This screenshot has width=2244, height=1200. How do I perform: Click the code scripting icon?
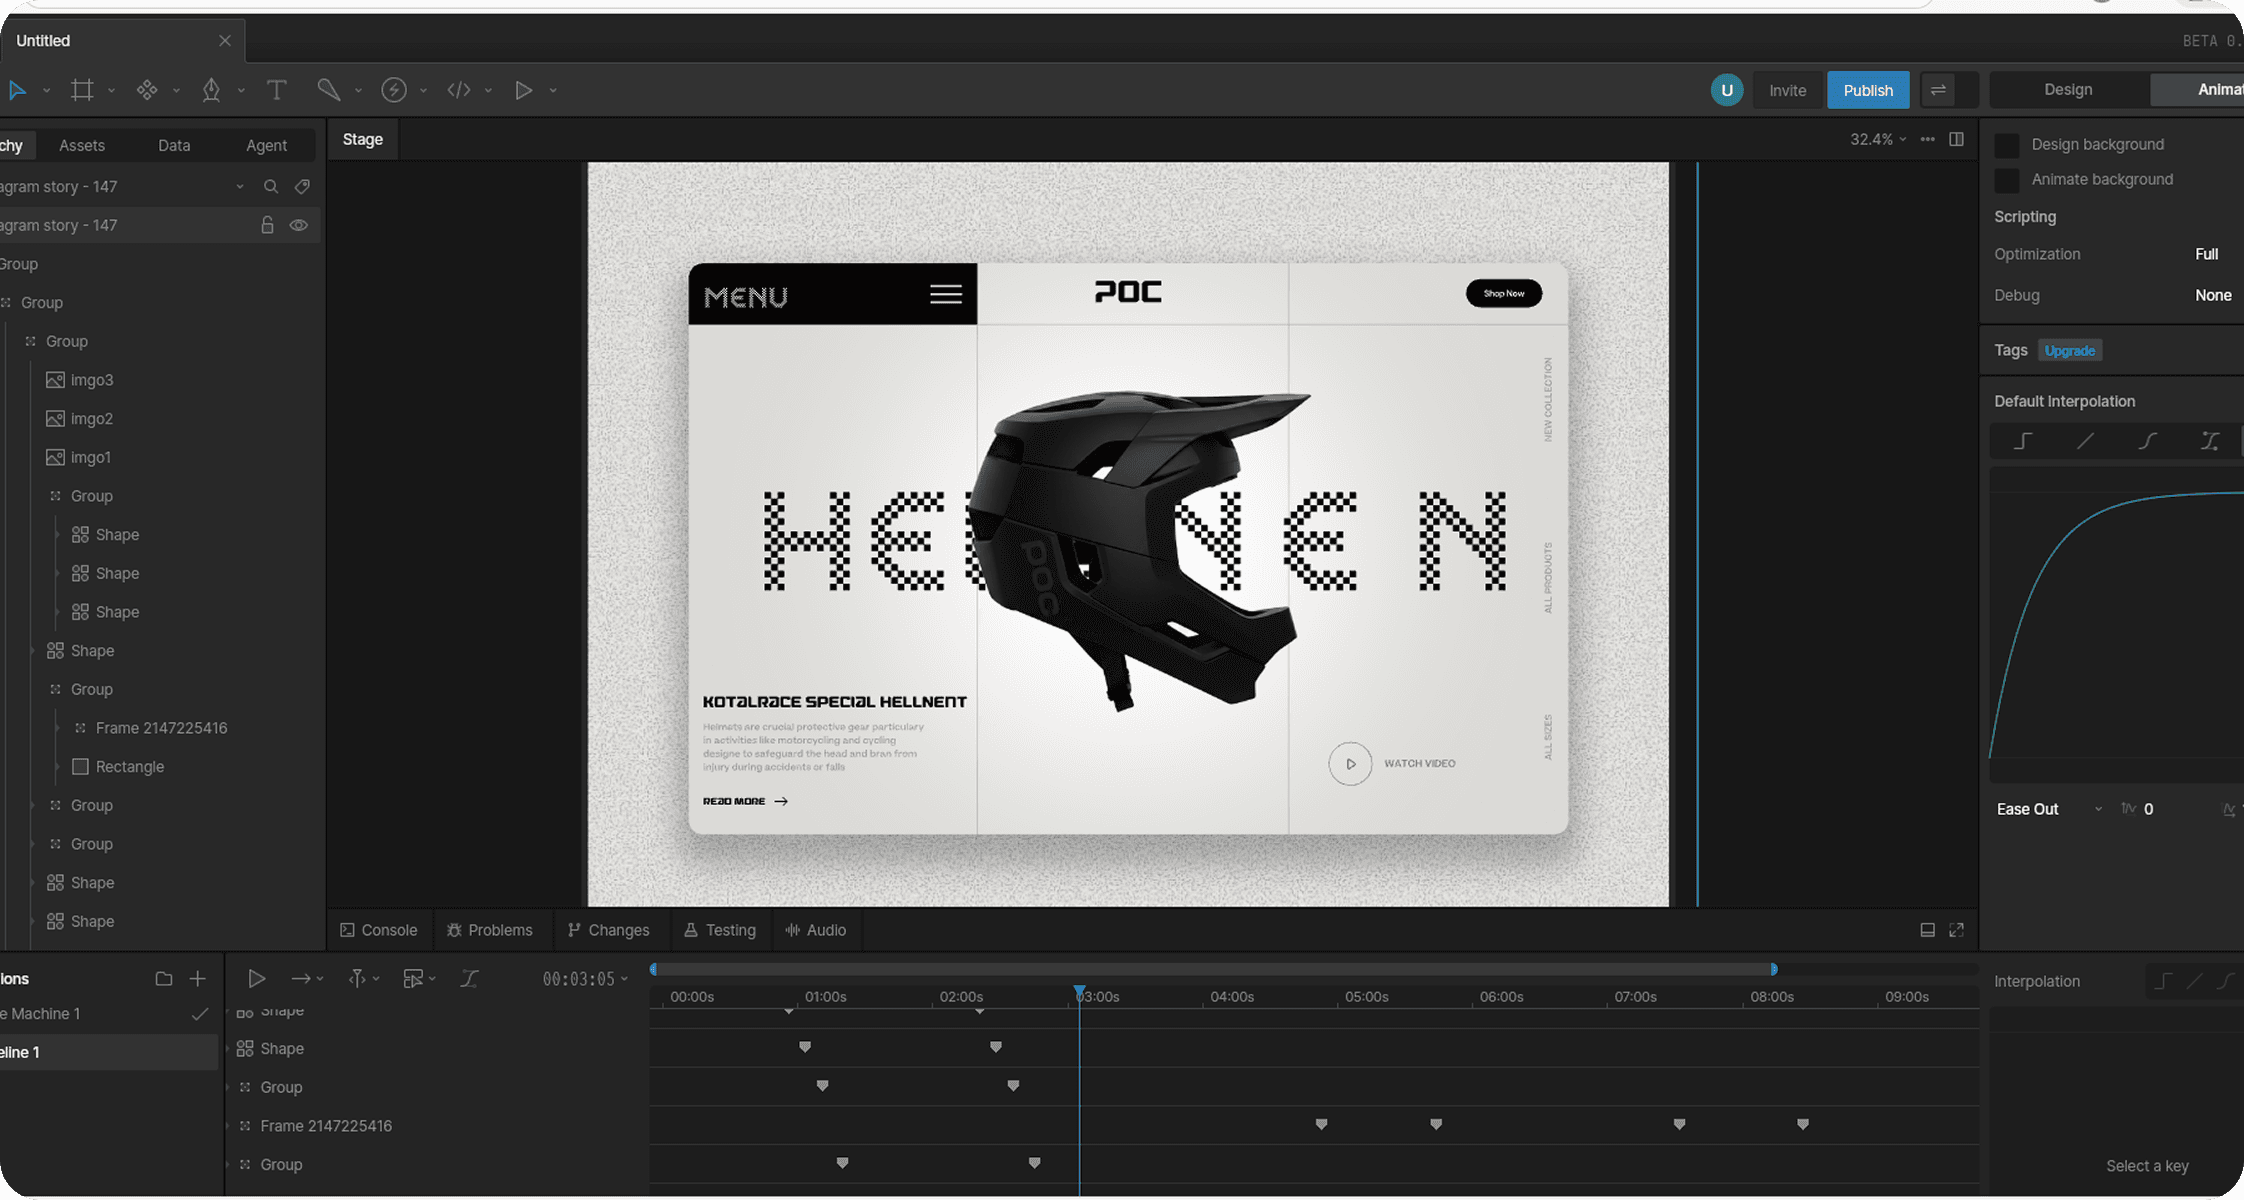[459, 90]
